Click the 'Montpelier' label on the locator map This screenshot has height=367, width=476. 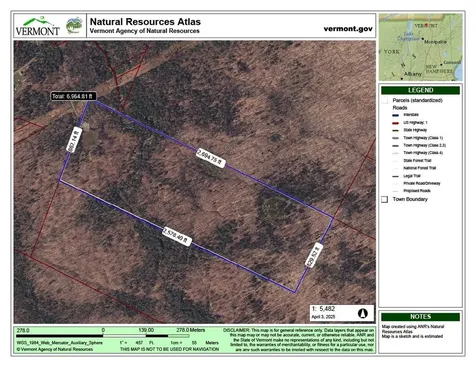coord(436,42)
